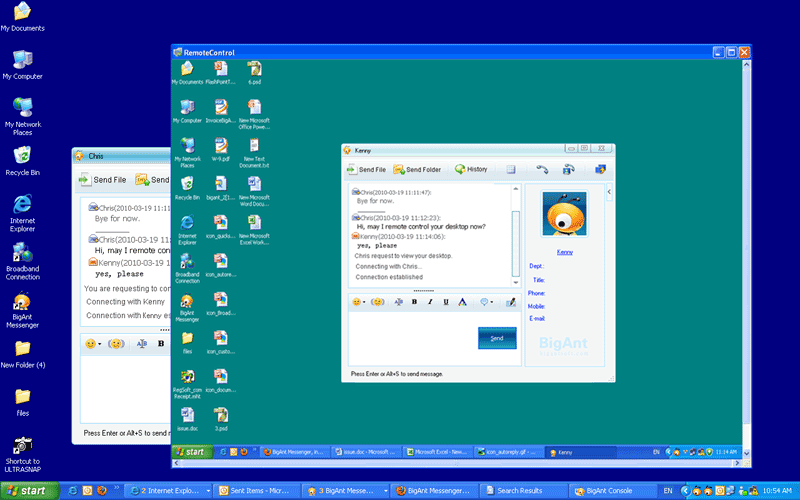Switch to remote taskbar icon_autoreply.gif item
This screenshot has width=800, height=500.
point(508,452)
